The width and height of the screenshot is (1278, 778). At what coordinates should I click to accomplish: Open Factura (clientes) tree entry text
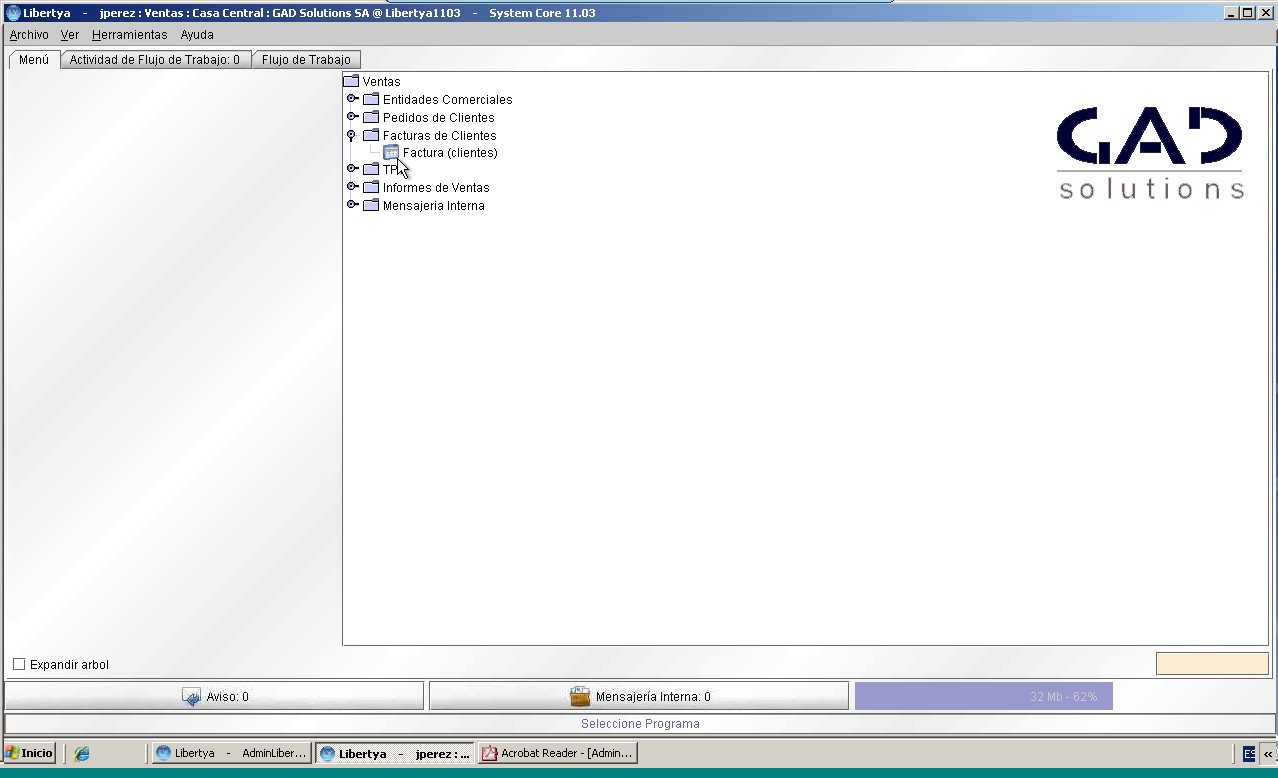click(450, 153)
